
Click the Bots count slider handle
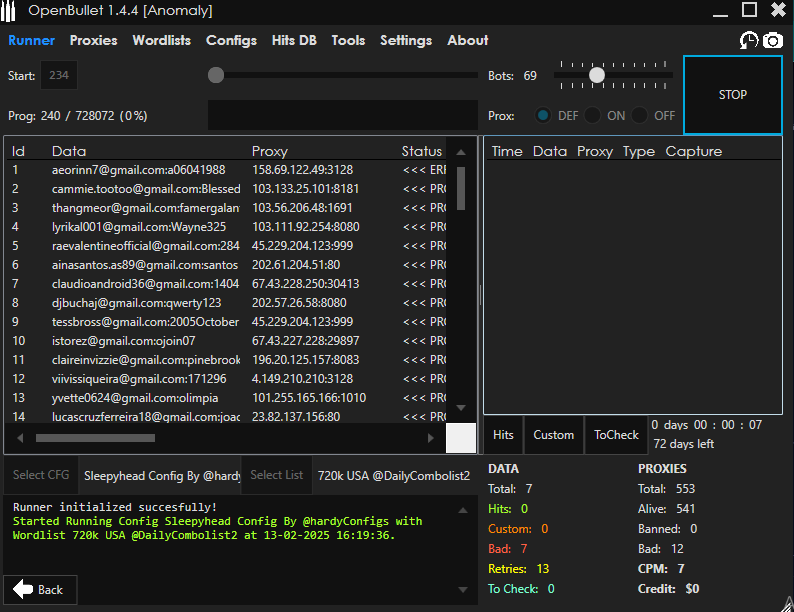tap(597, 75)
